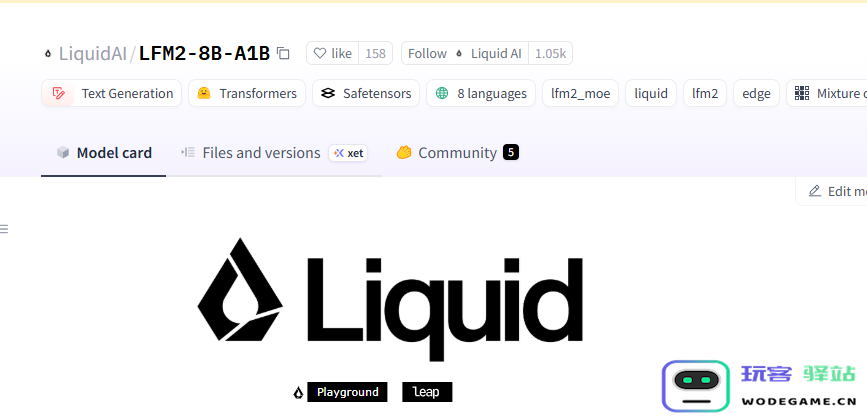Click the Safetensors tag

tap(365, 93)
